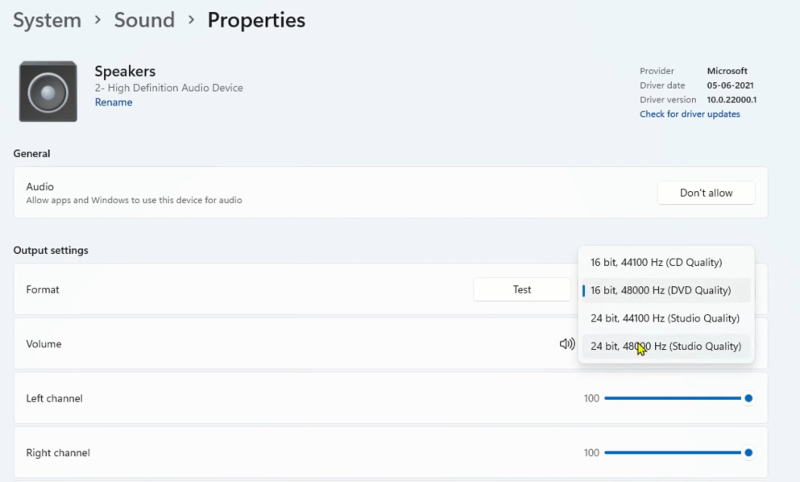
Task: Click the Audio setting label
Action: click(x=40, y=187)
